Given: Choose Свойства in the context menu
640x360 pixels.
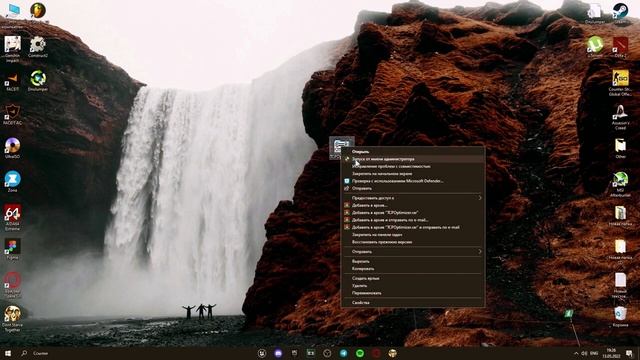Looking at the screenshot, I should click(413, 303).
